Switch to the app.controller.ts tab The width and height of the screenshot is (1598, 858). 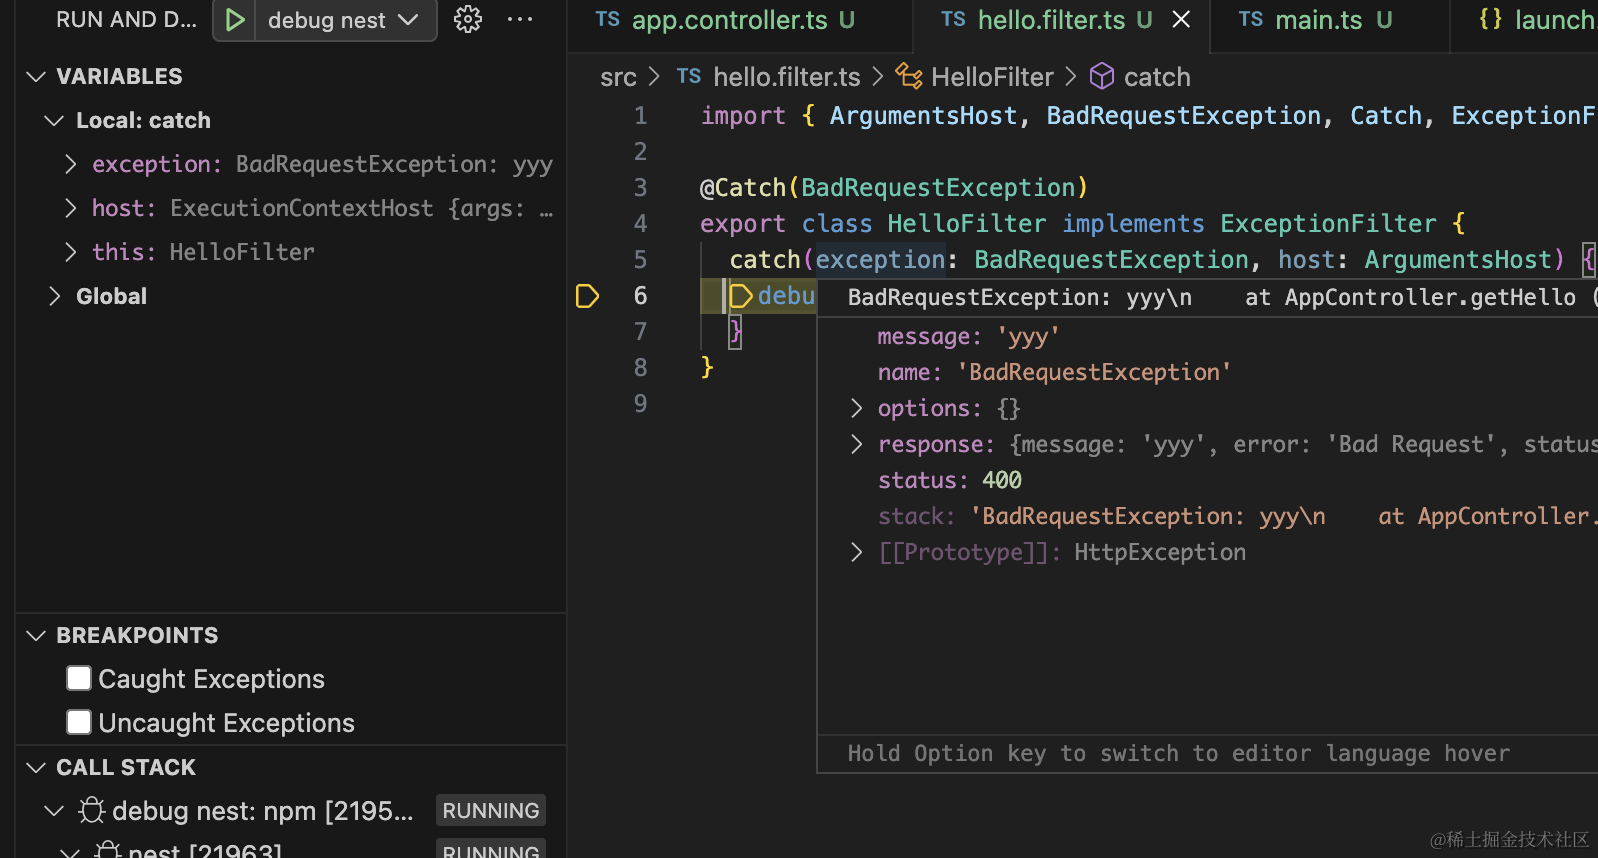(729, 20)
